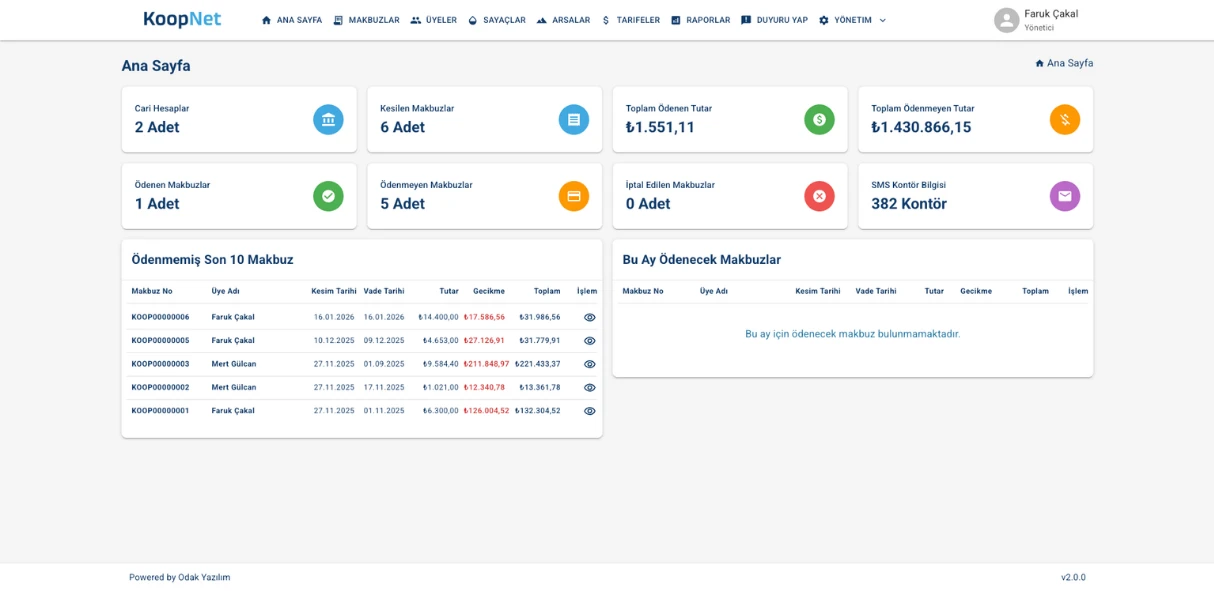The height and width of the screenshot is (591, 1214).
Task: Click the red İptal Edilen Makbuzlar icon
Action: click(819, 196)
